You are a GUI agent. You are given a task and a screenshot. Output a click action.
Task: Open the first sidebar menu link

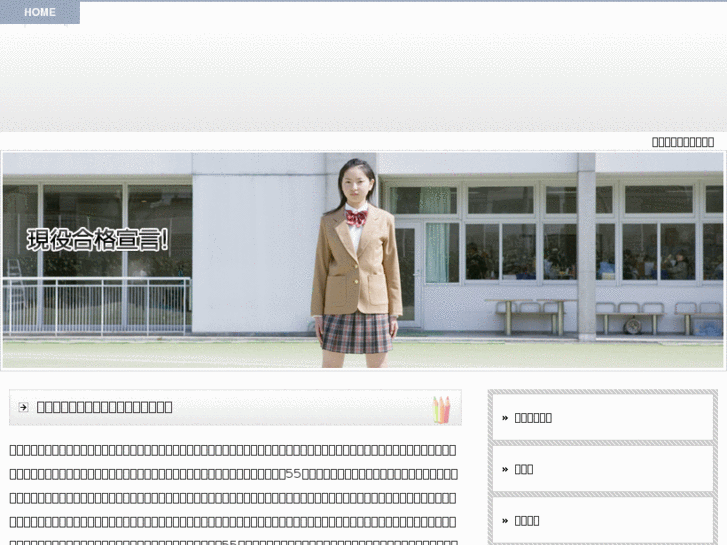(533, 418)
